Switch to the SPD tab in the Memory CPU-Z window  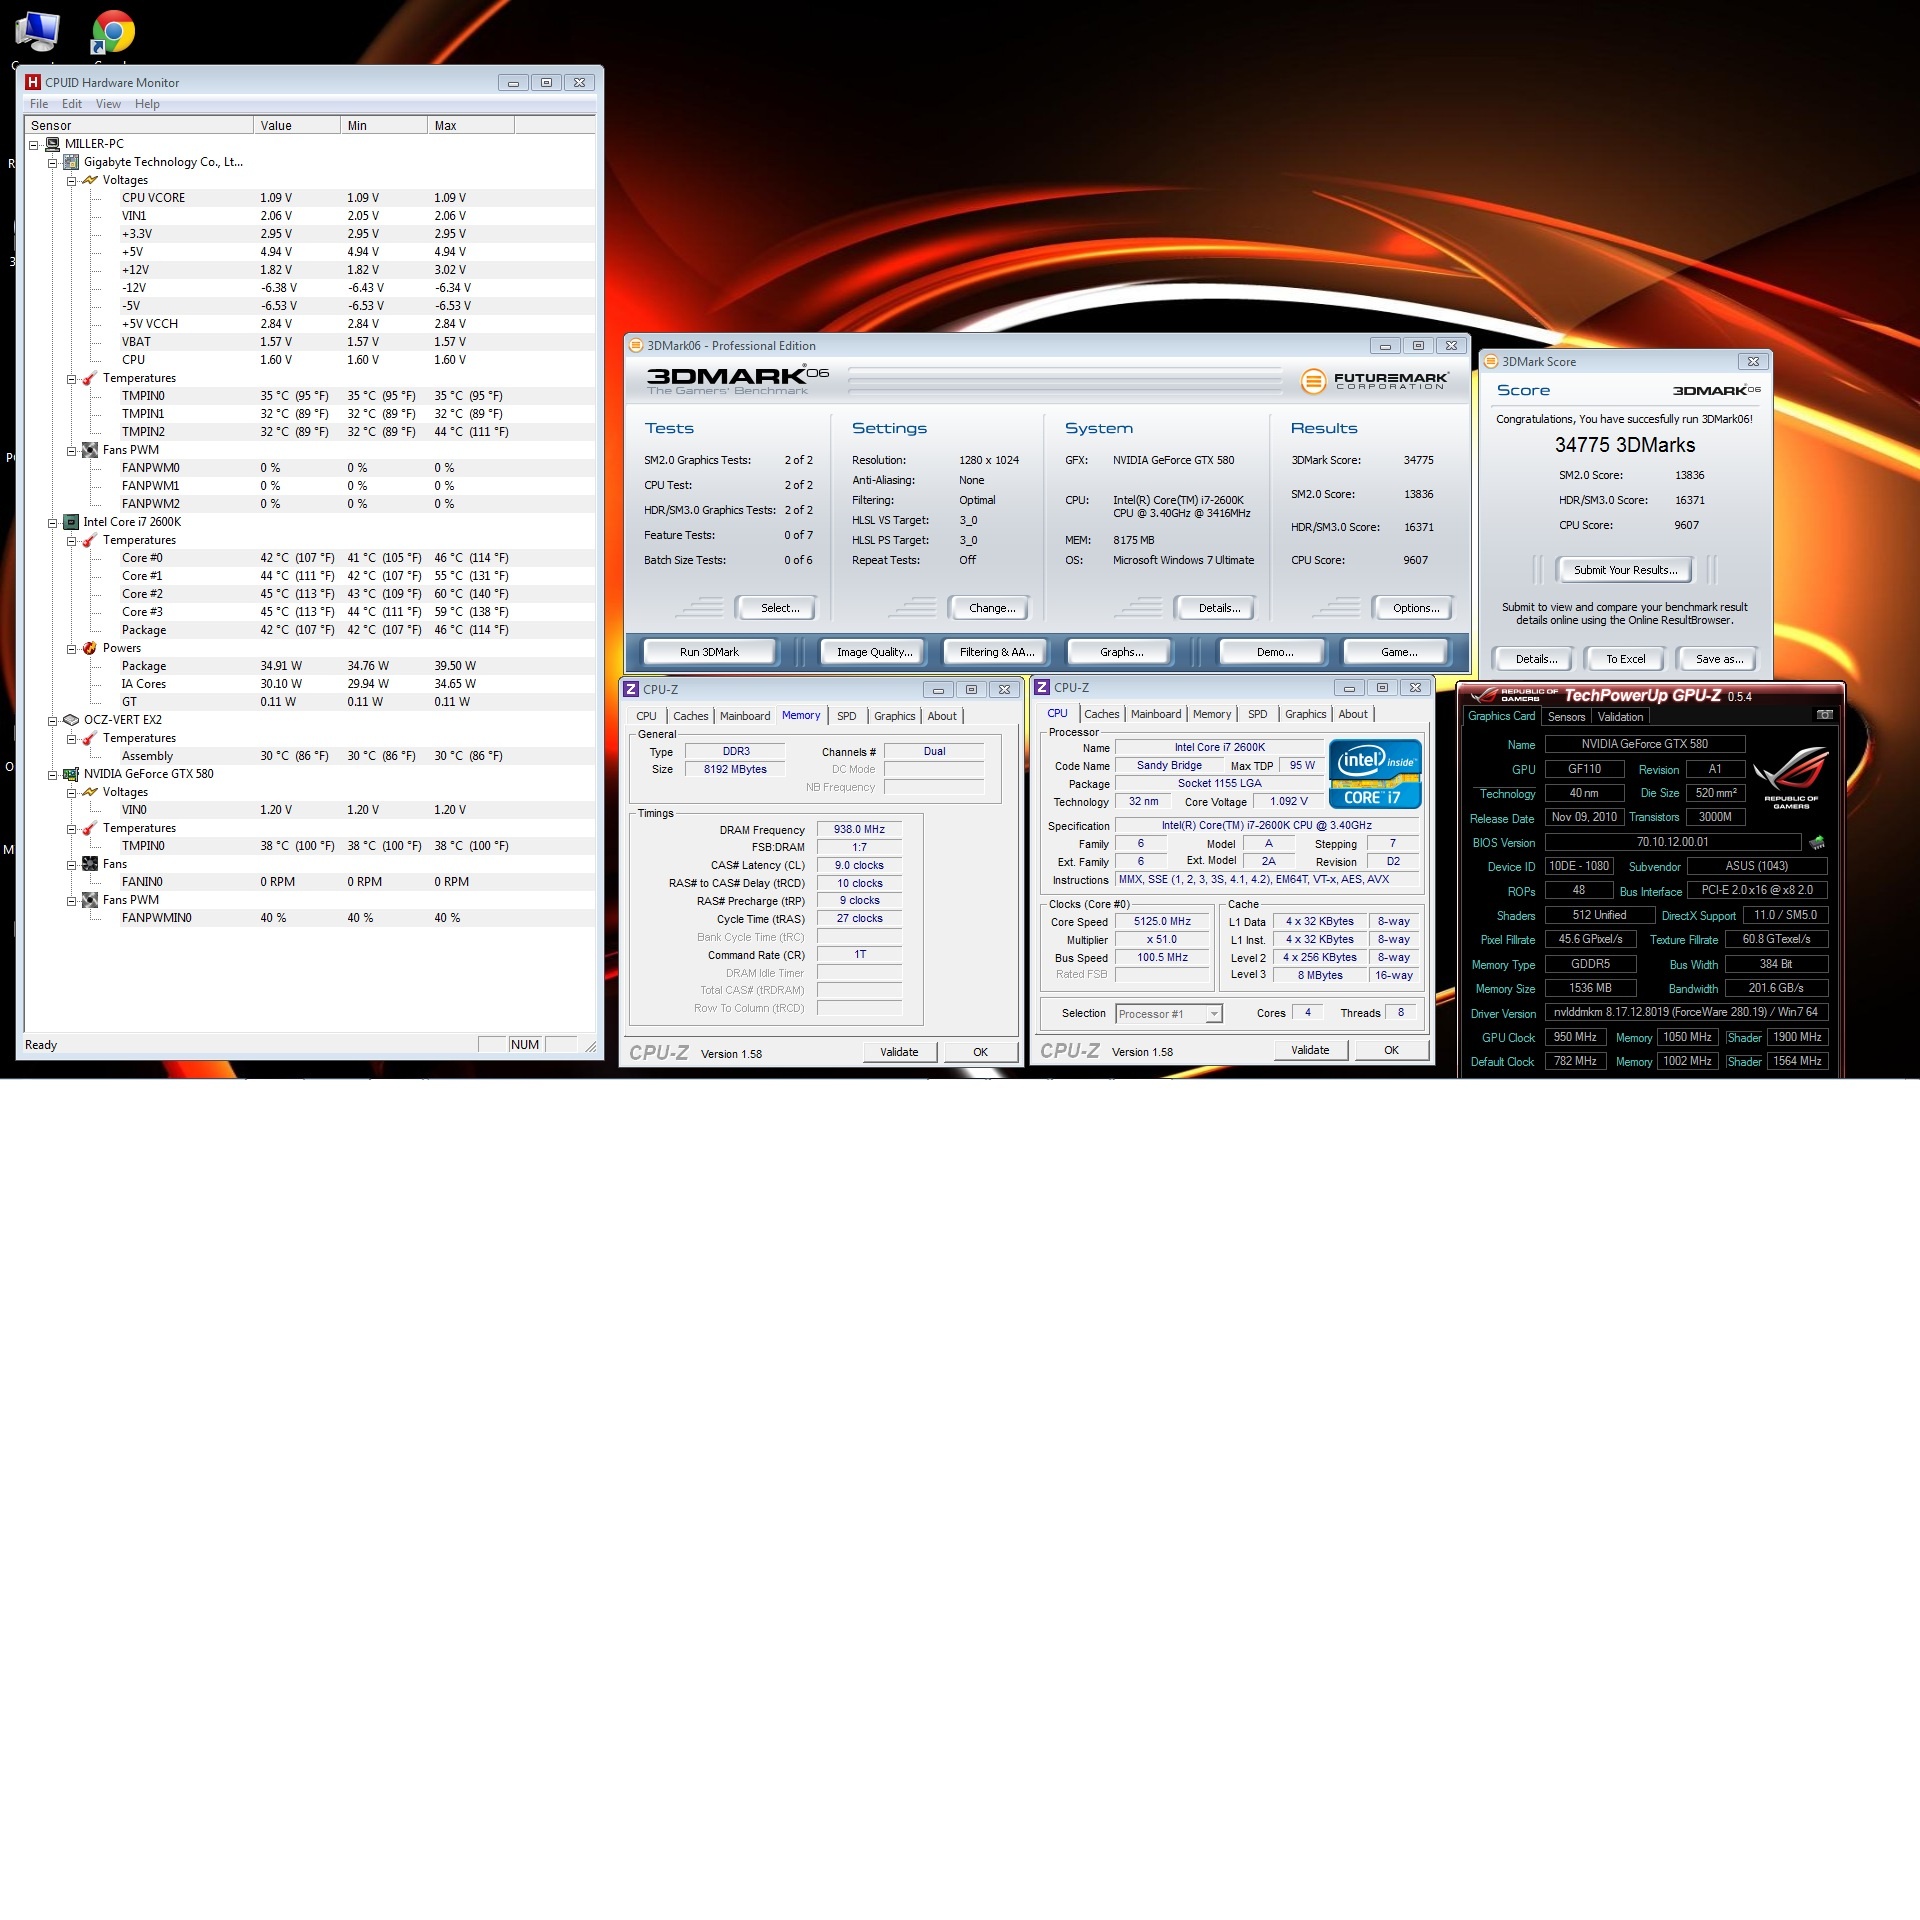coord(846,716)
